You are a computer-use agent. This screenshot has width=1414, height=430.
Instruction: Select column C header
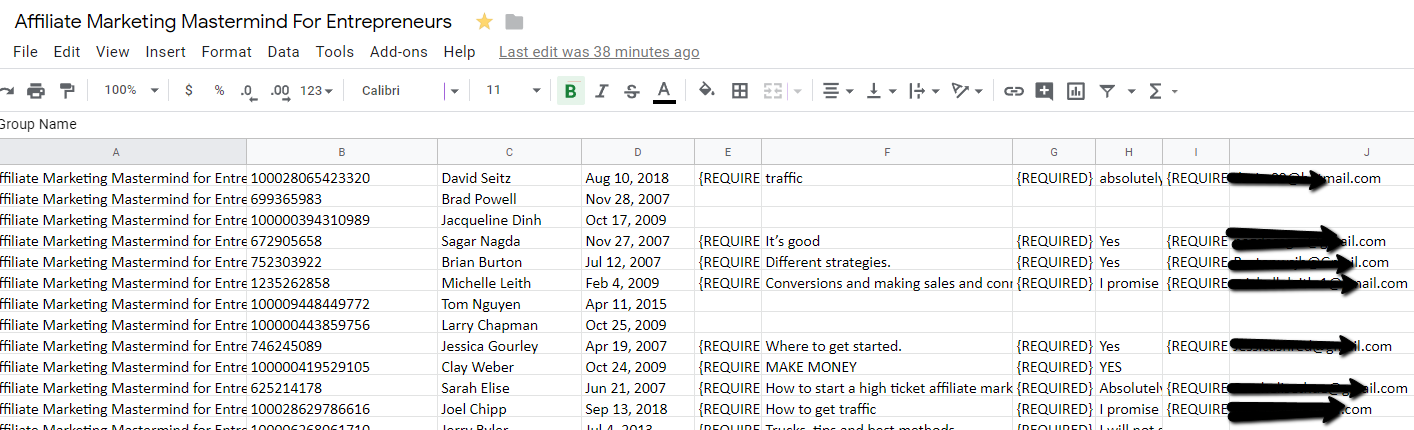click(509, 152)
